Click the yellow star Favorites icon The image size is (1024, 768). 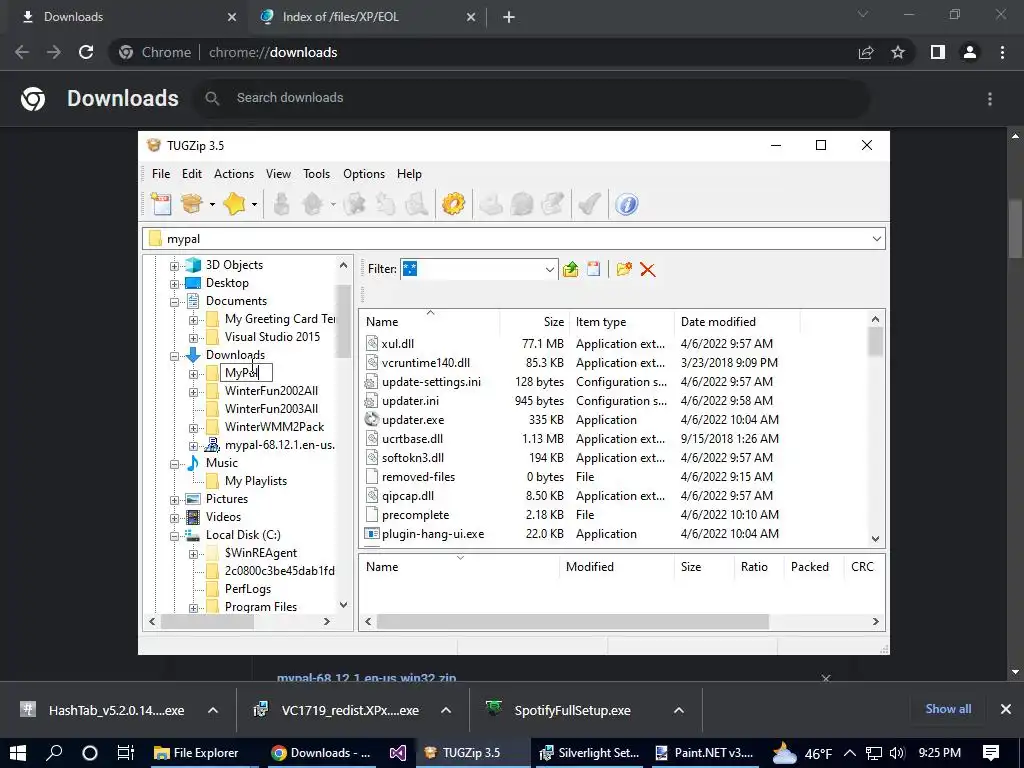(234, 204)
